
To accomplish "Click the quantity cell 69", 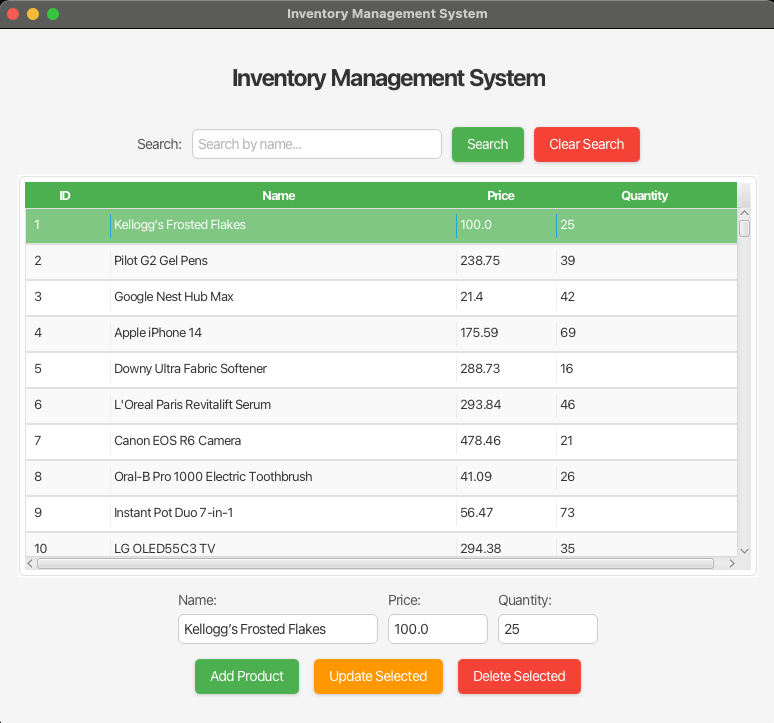I will pos(647,334).
